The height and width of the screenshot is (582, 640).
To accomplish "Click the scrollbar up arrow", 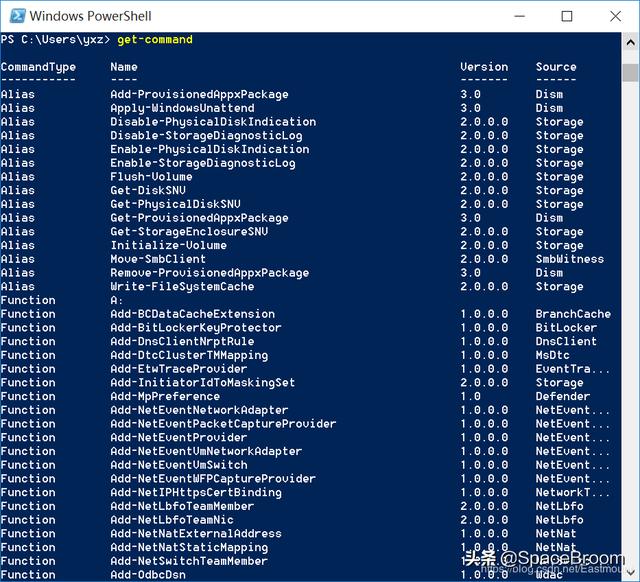I will tap(630, 42).
